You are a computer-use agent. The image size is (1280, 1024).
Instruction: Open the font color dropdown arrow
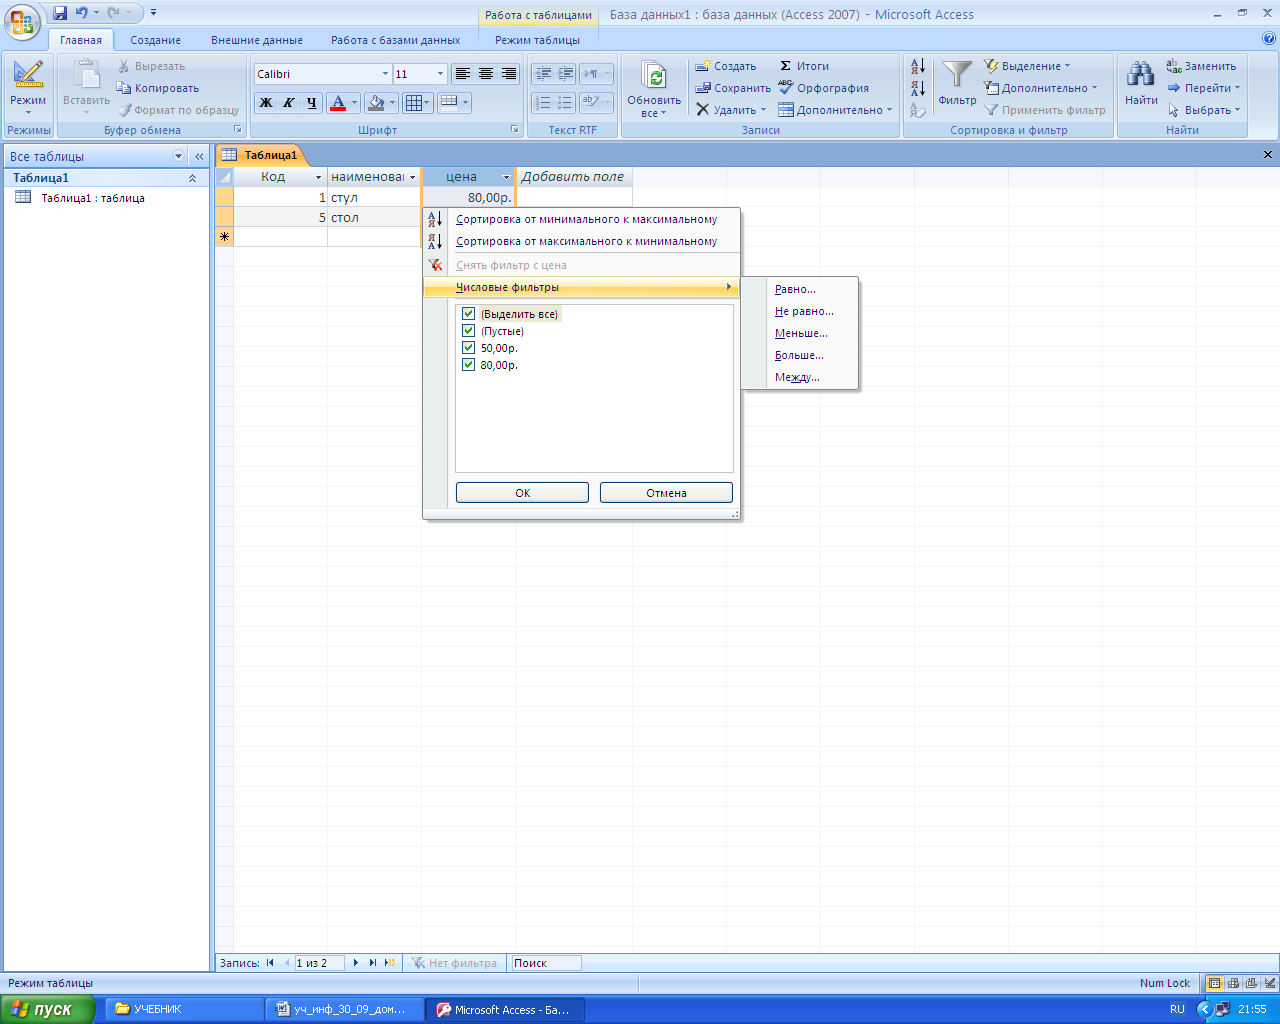tap(354, 102)
